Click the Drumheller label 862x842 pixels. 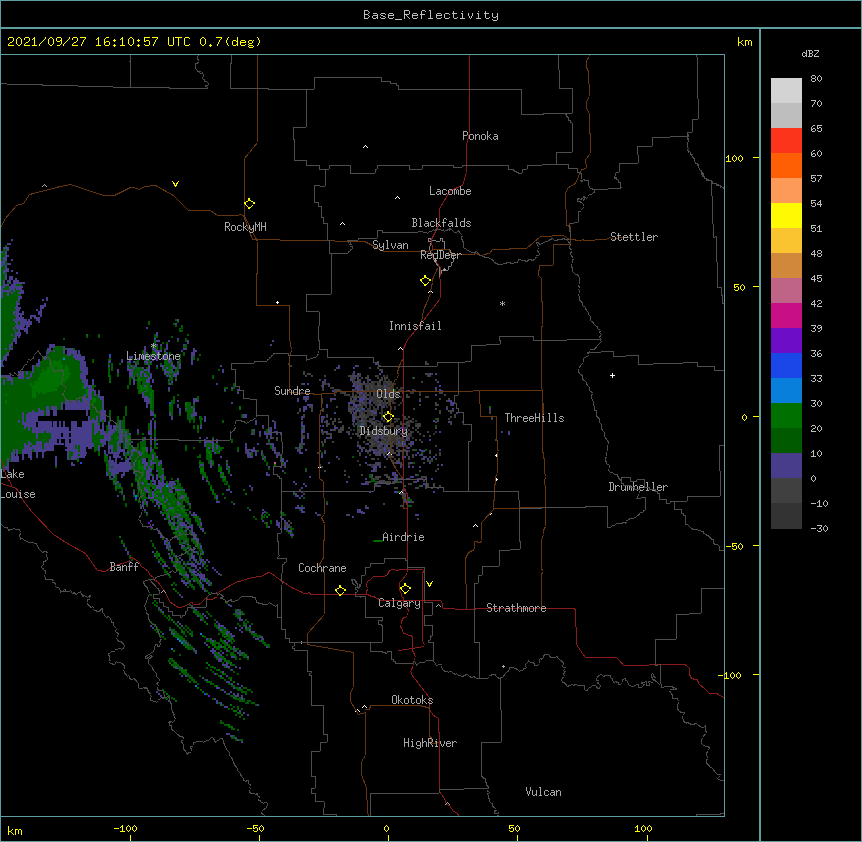pyautogui.click(x=638, y=487)
